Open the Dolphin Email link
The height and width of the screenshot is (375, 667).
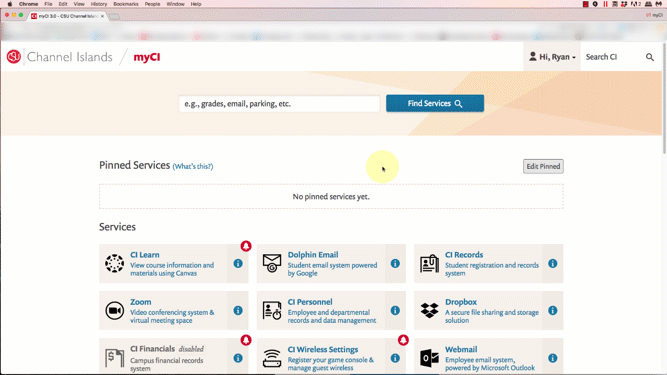point(313,255)
